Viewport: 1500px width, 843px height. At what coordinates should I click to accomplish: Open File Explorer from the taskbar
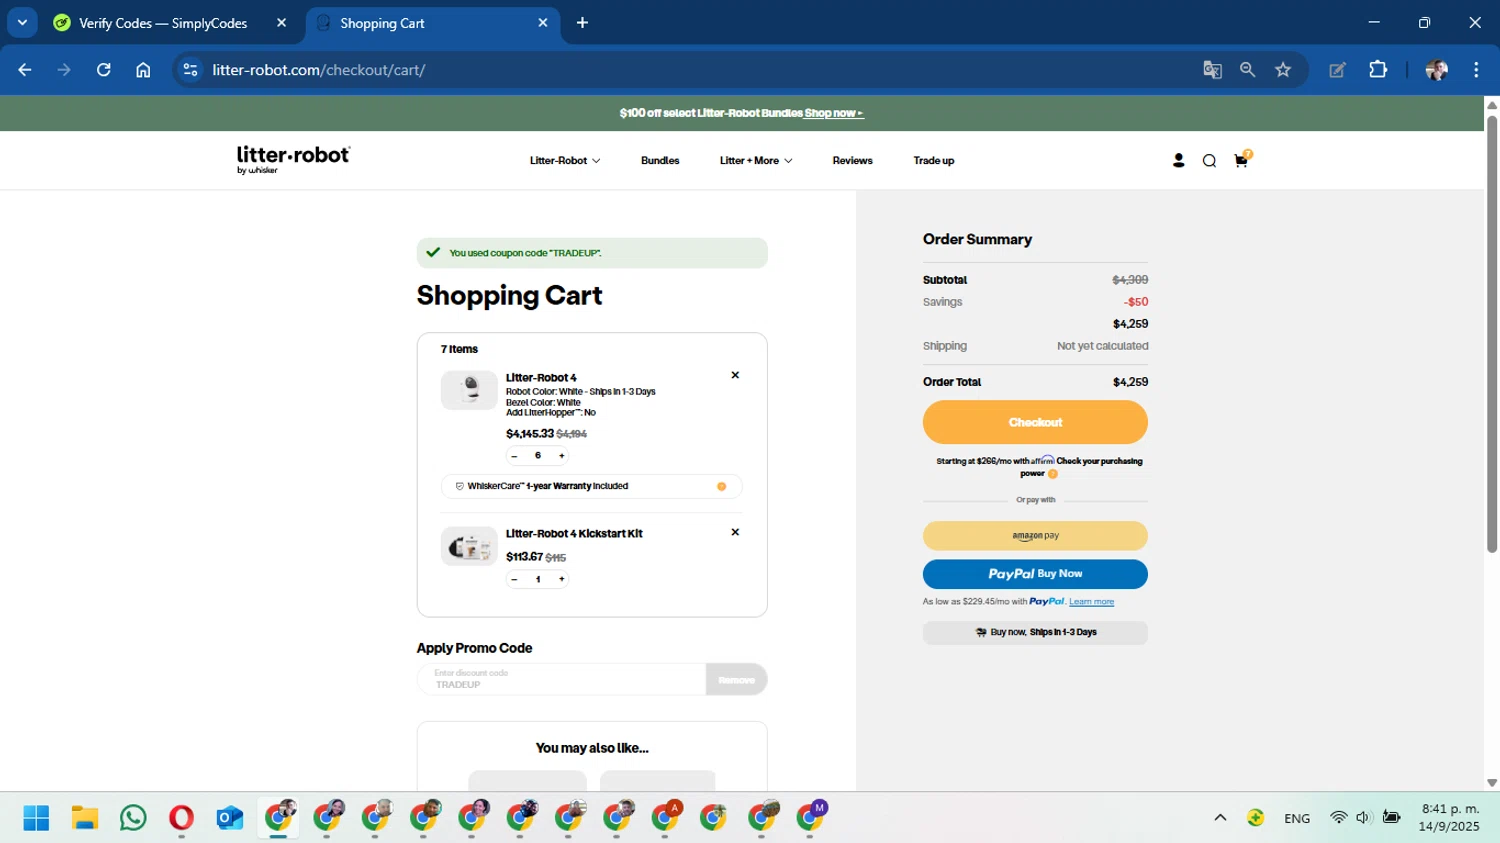click(x=85, y=818)
